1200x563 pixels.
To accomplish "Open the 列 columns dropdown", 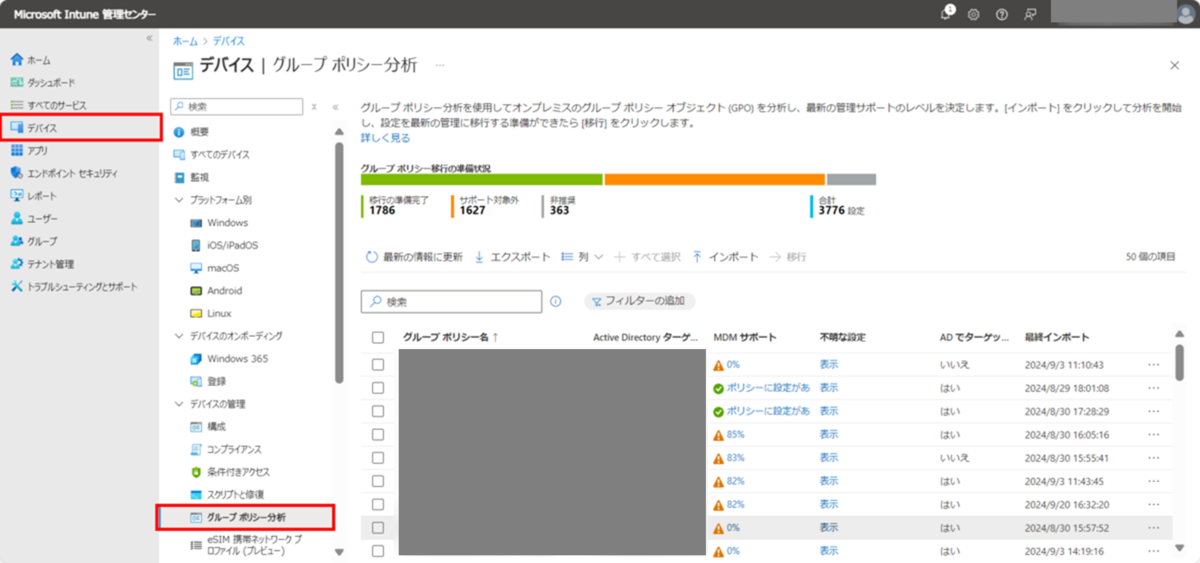I will (x=582, y=257).
